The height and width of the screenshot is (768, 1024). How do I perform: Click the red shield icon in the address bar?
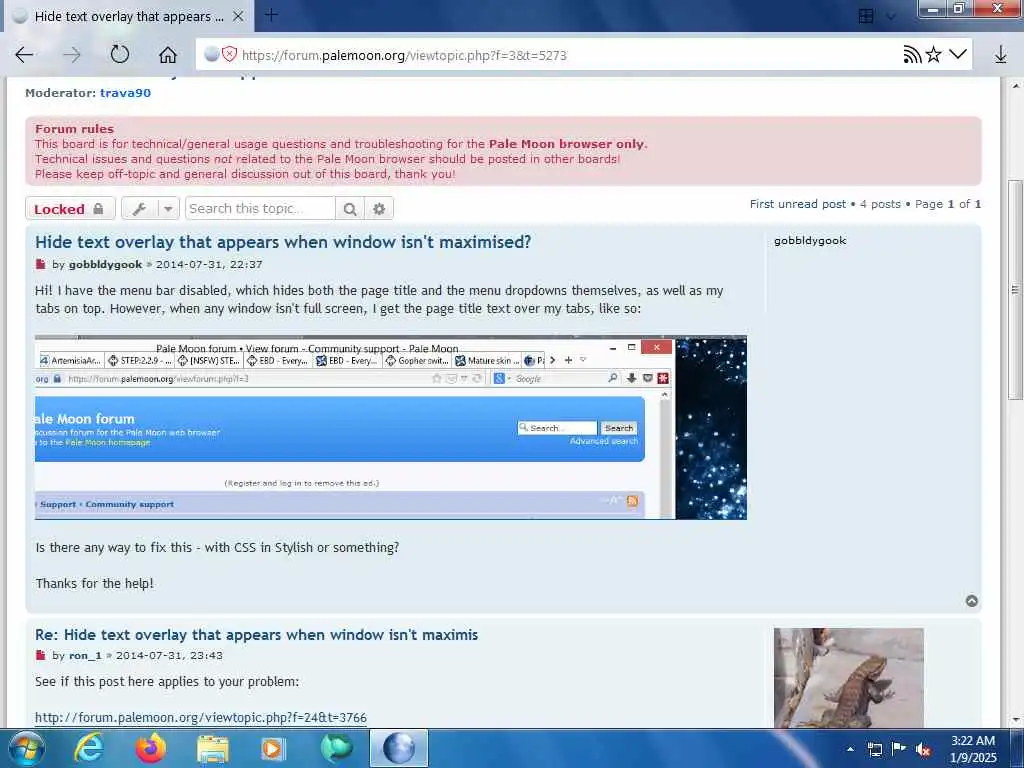pos(229,54)
